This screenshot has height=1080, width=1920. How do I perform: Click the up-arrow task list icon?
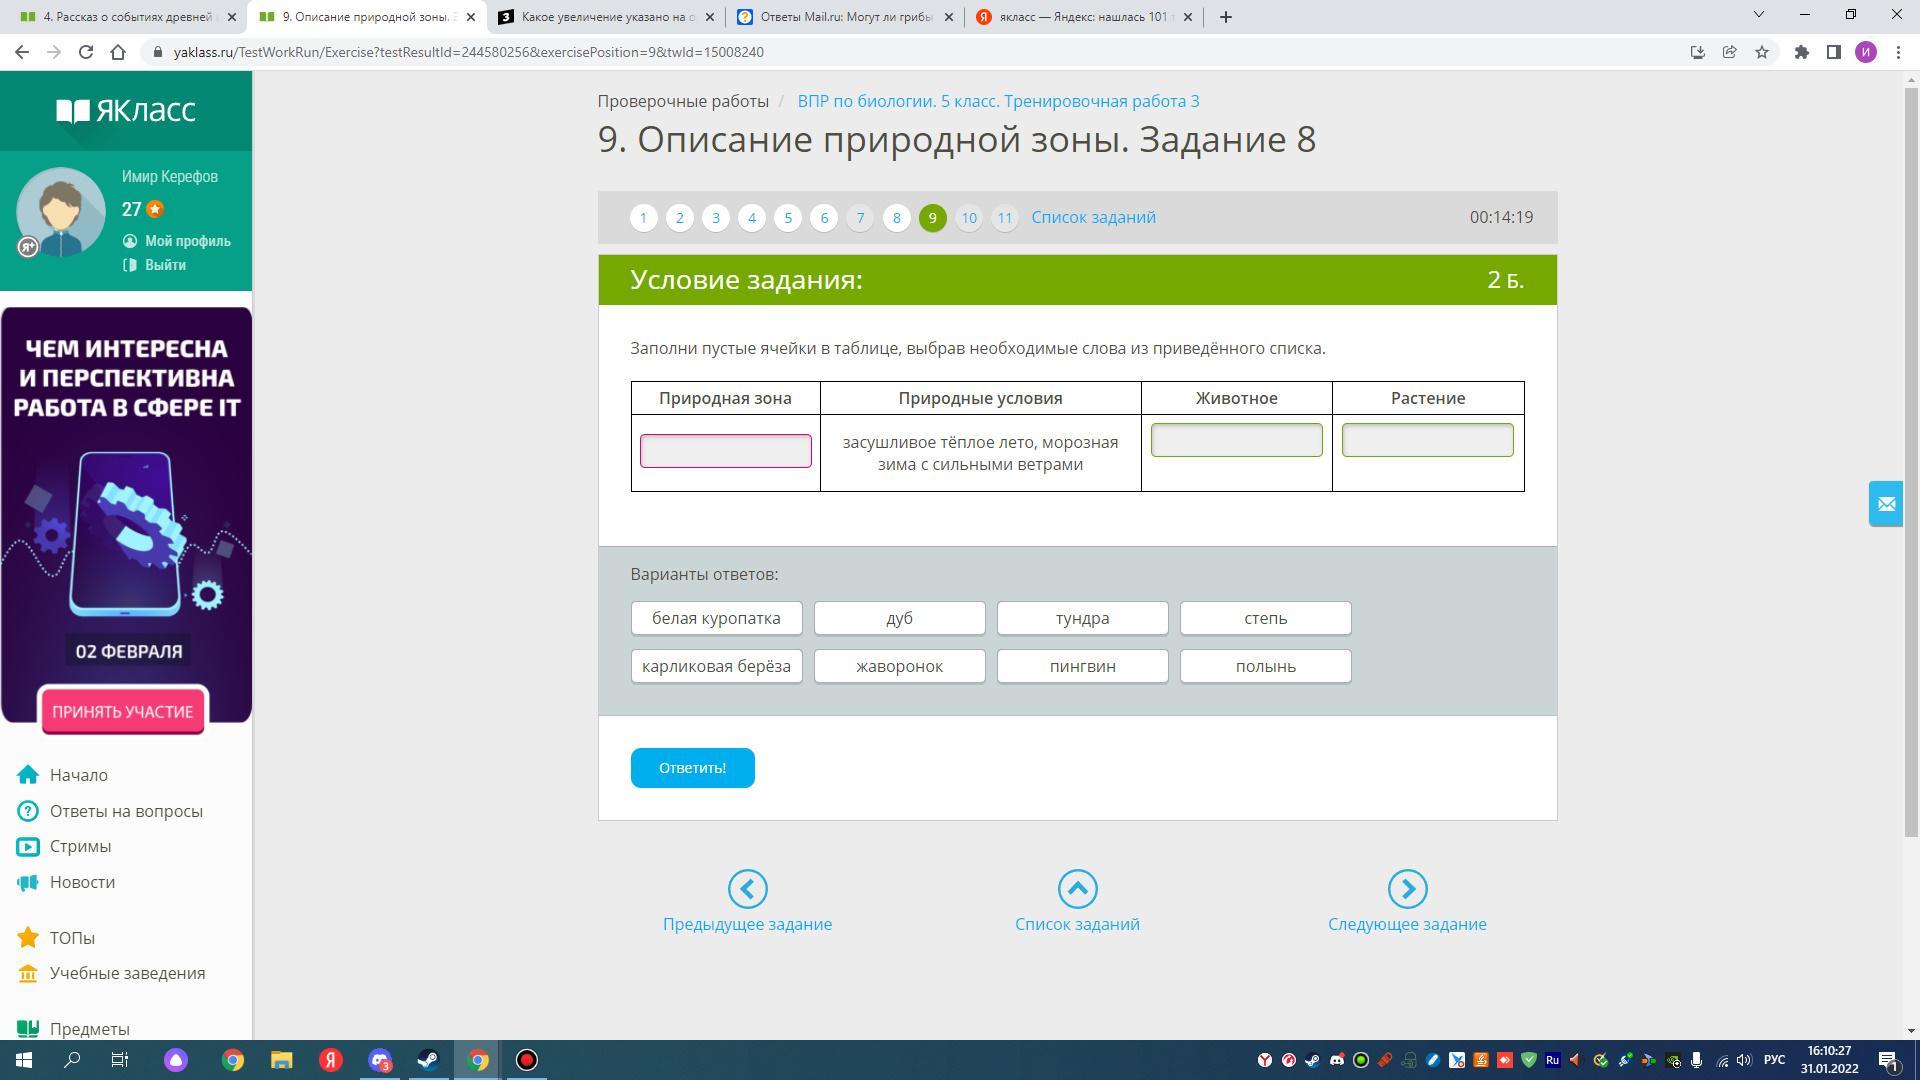[x=1077, y=888]
